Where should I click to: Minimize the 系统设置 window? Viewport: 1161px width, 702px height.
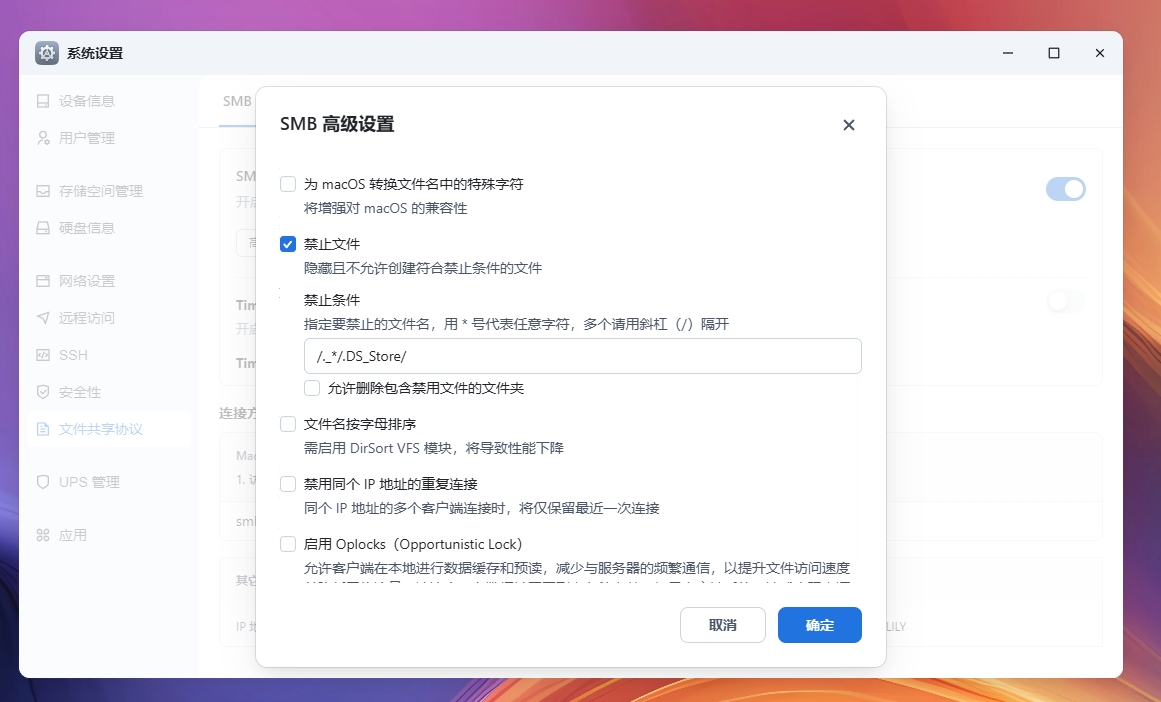(1008, 53)
